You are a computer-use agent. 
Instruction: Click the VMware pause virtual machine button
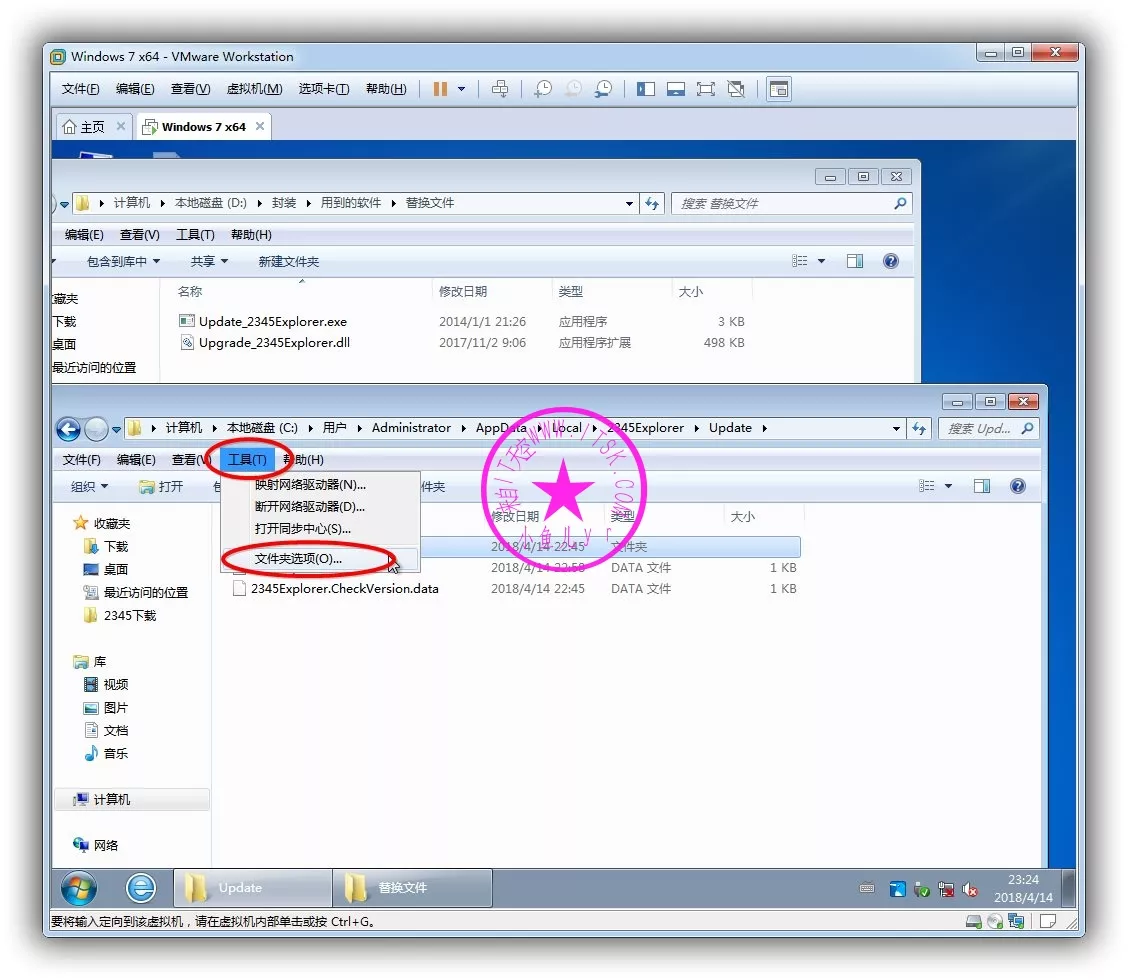tap(440, 89)
